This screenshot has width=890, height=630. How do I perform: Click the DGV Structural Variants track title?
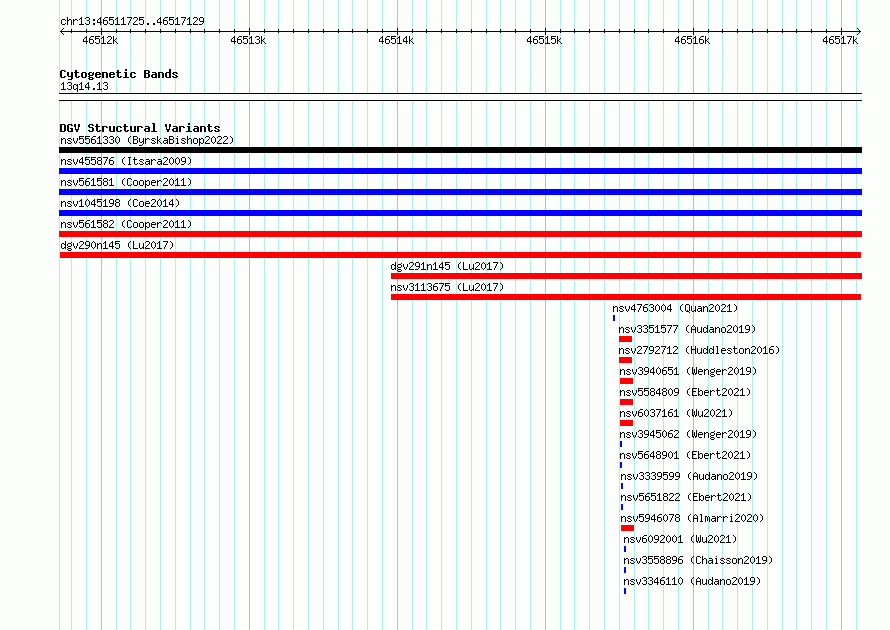point(140,128)
